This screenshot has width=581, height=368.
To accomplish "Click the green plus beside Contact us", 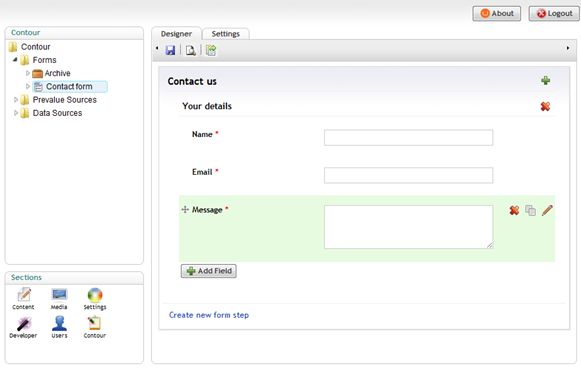I will (x=545, y=80).
